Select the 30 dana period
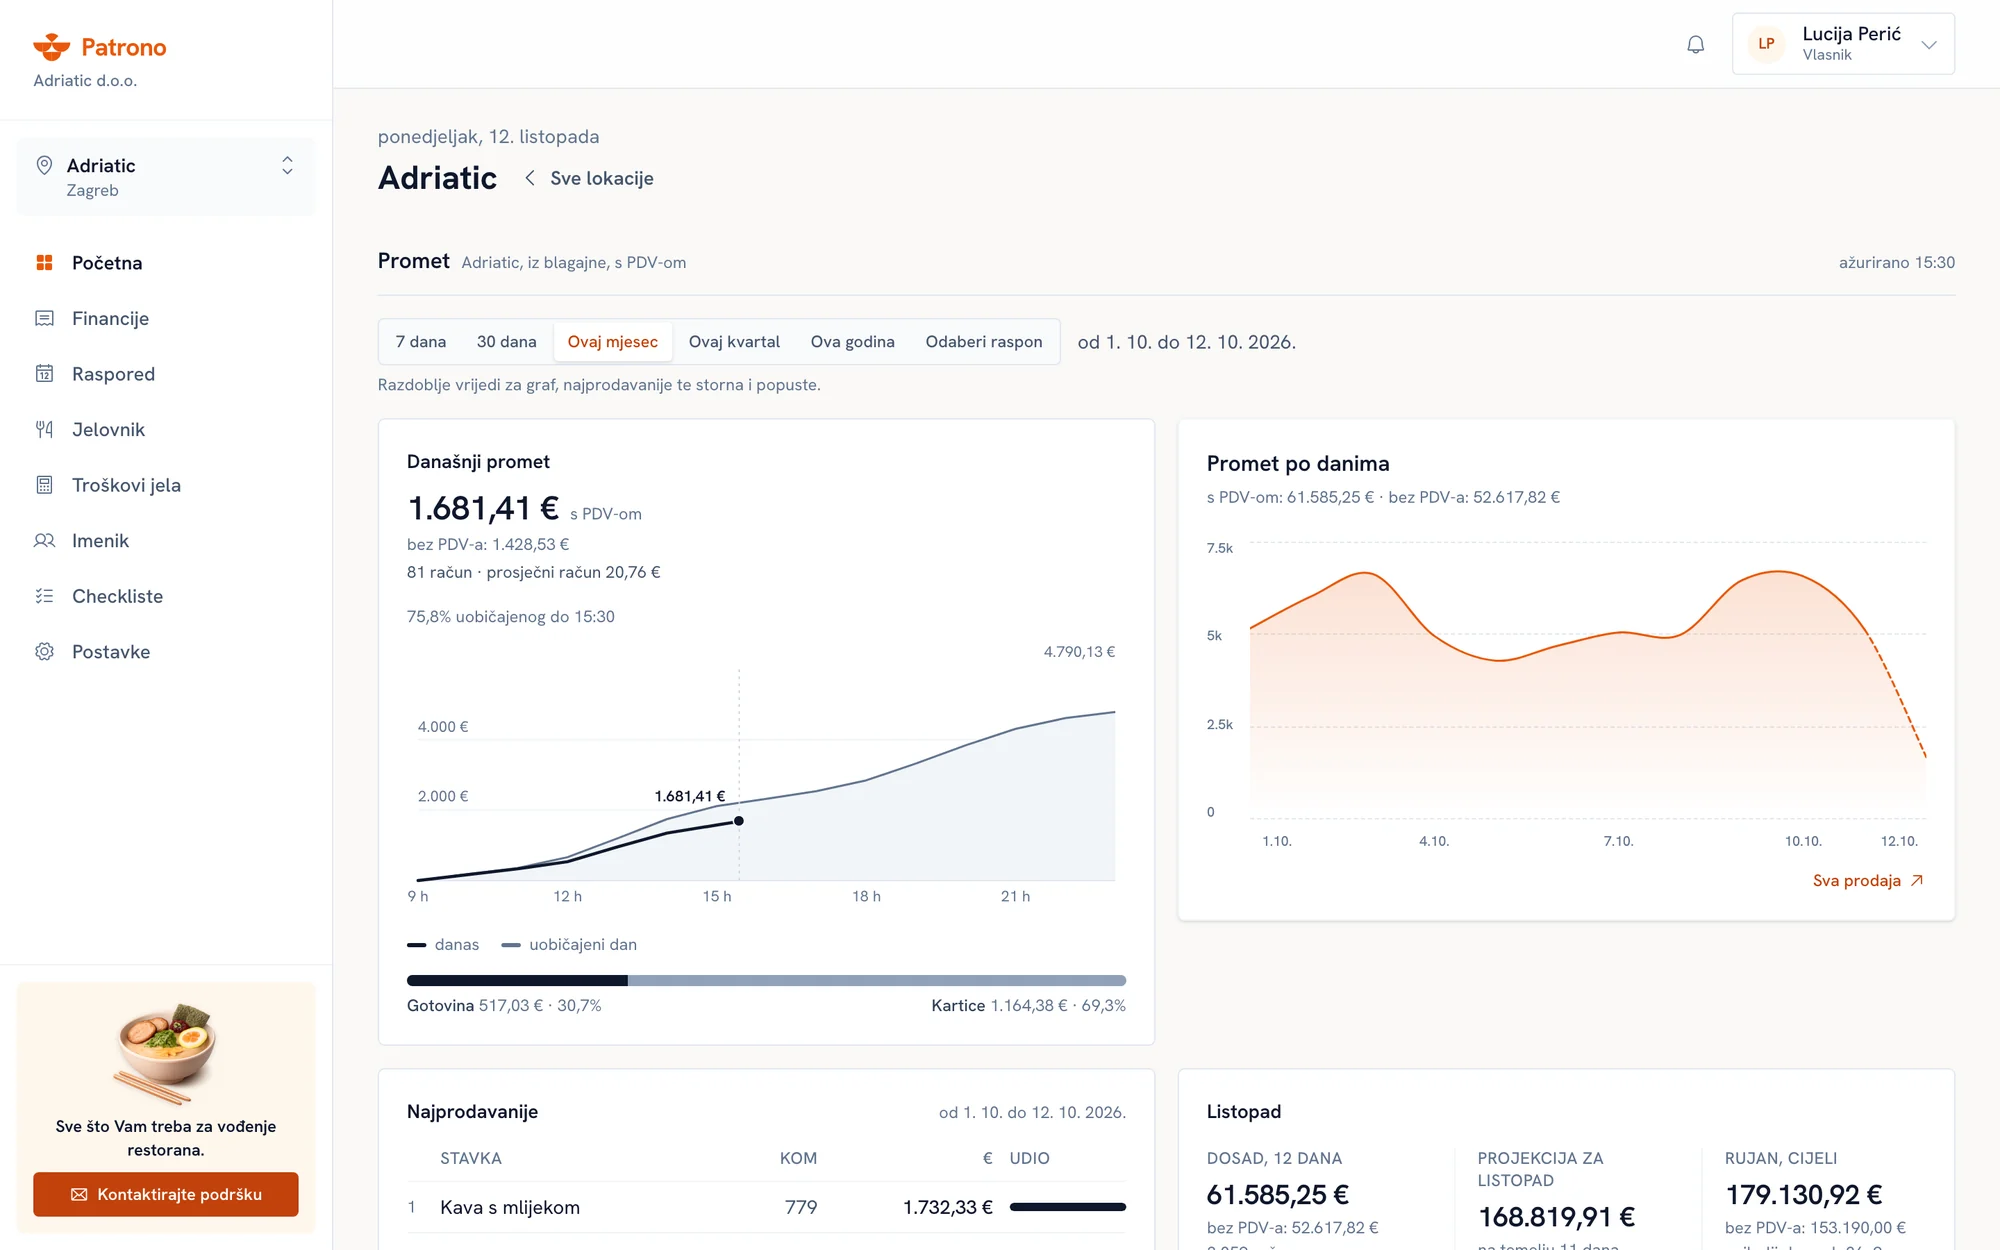 click(x=507, y=342)
